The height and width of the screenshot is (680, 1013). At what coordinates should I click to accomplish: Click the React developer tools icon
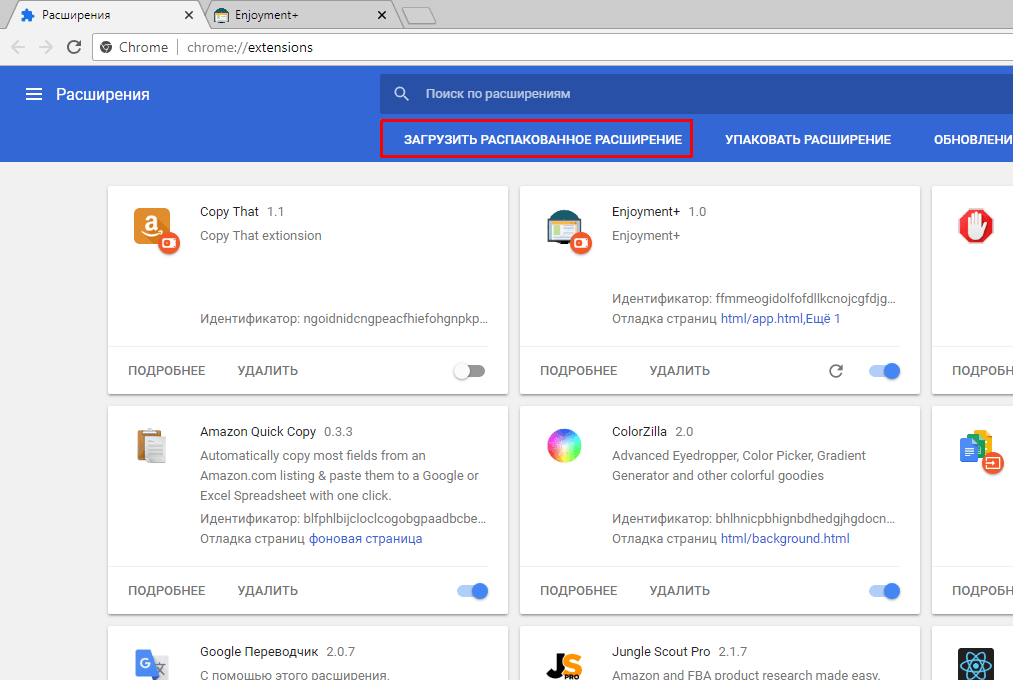click(x=976, y=664)
